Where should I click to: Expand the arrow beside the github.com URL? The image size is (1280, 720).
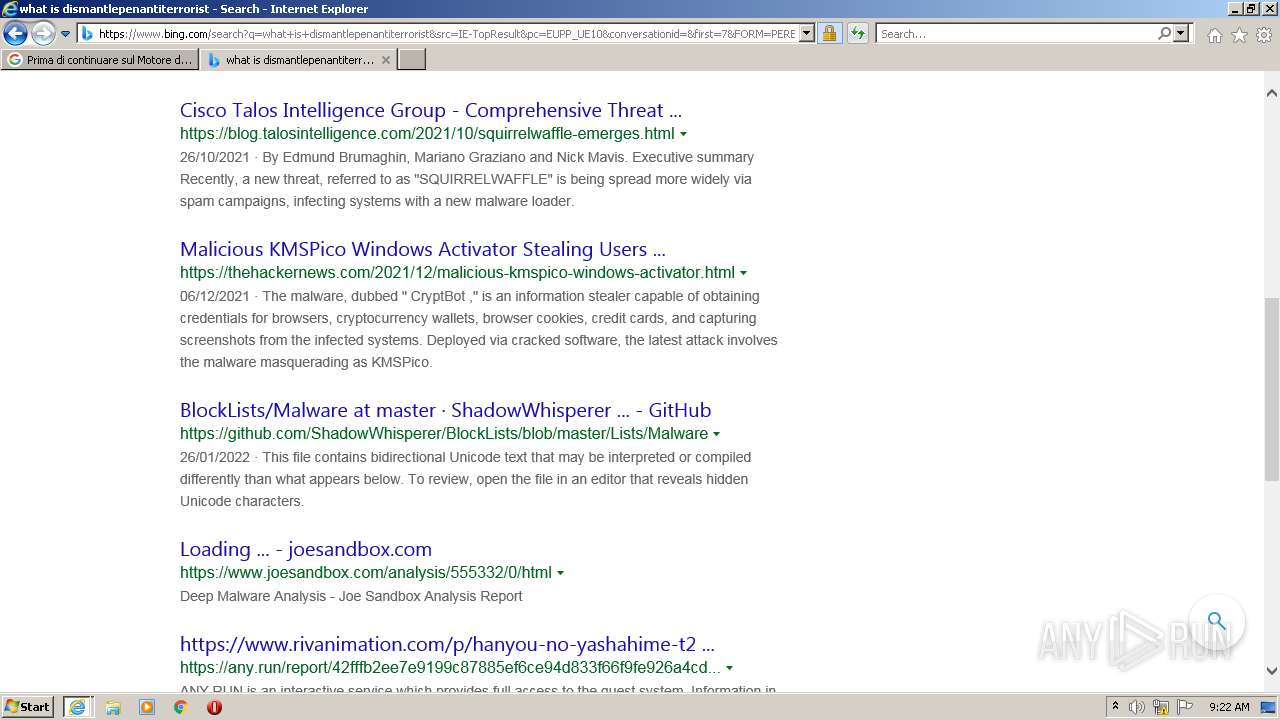[716, 434]
